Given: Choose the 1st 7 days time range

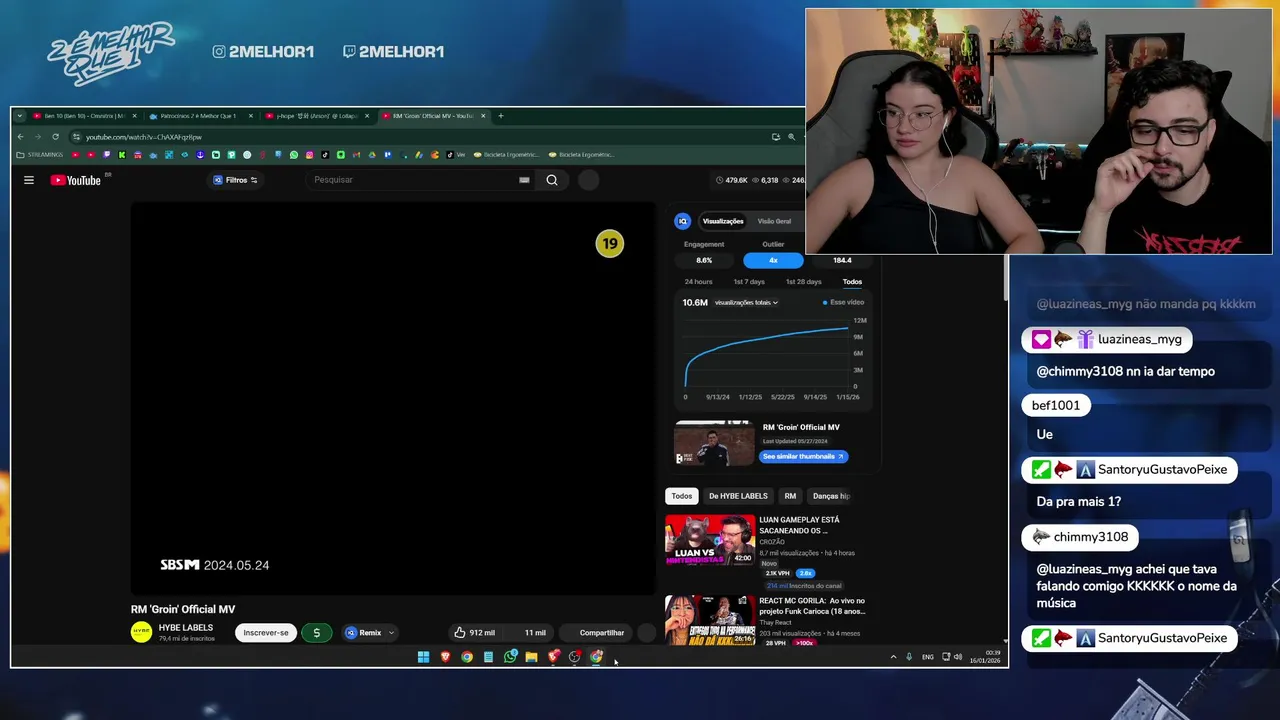Looking at the screenshot, I should click(749, 282).
